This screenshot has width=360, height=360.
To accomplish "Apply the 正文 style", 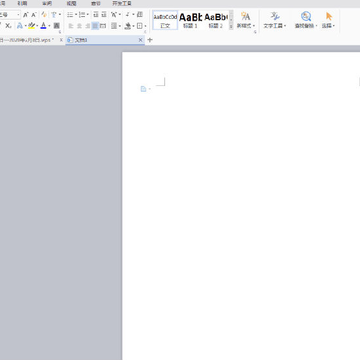I will [165, 20].
